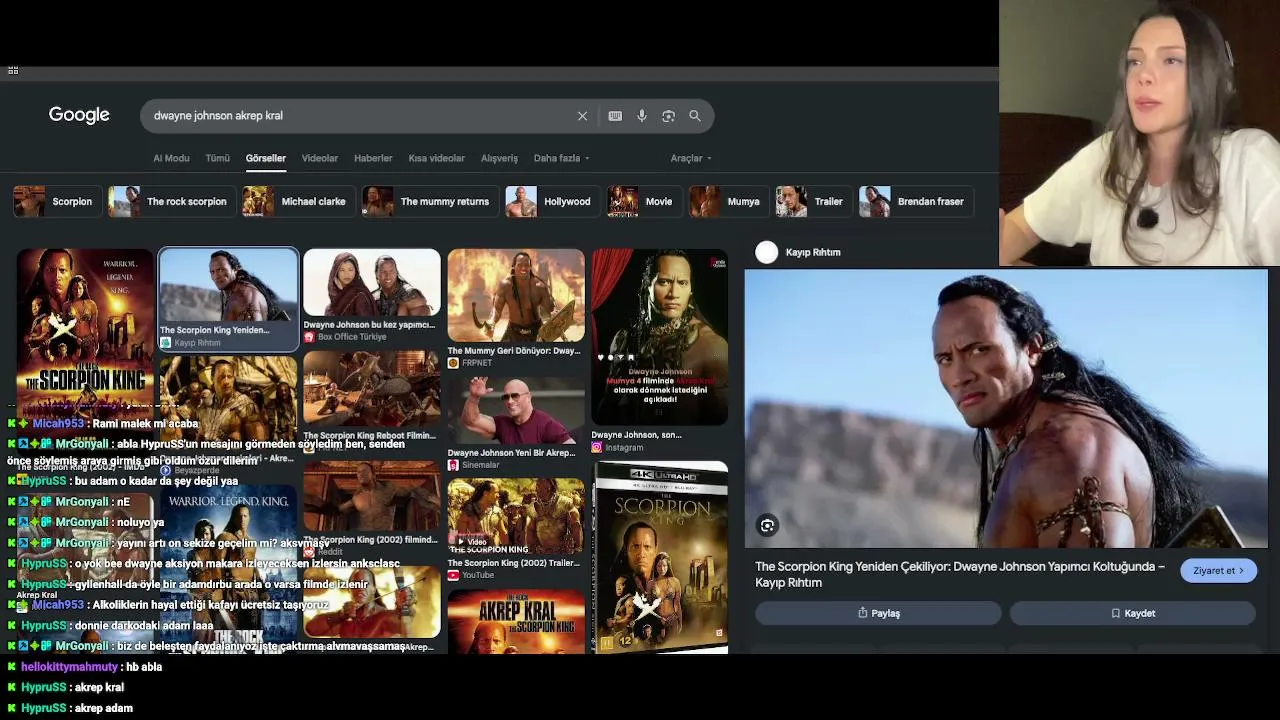Select the Görseller tab
The width and height of the screenshot is (1280, 720).
pos(266,158)
